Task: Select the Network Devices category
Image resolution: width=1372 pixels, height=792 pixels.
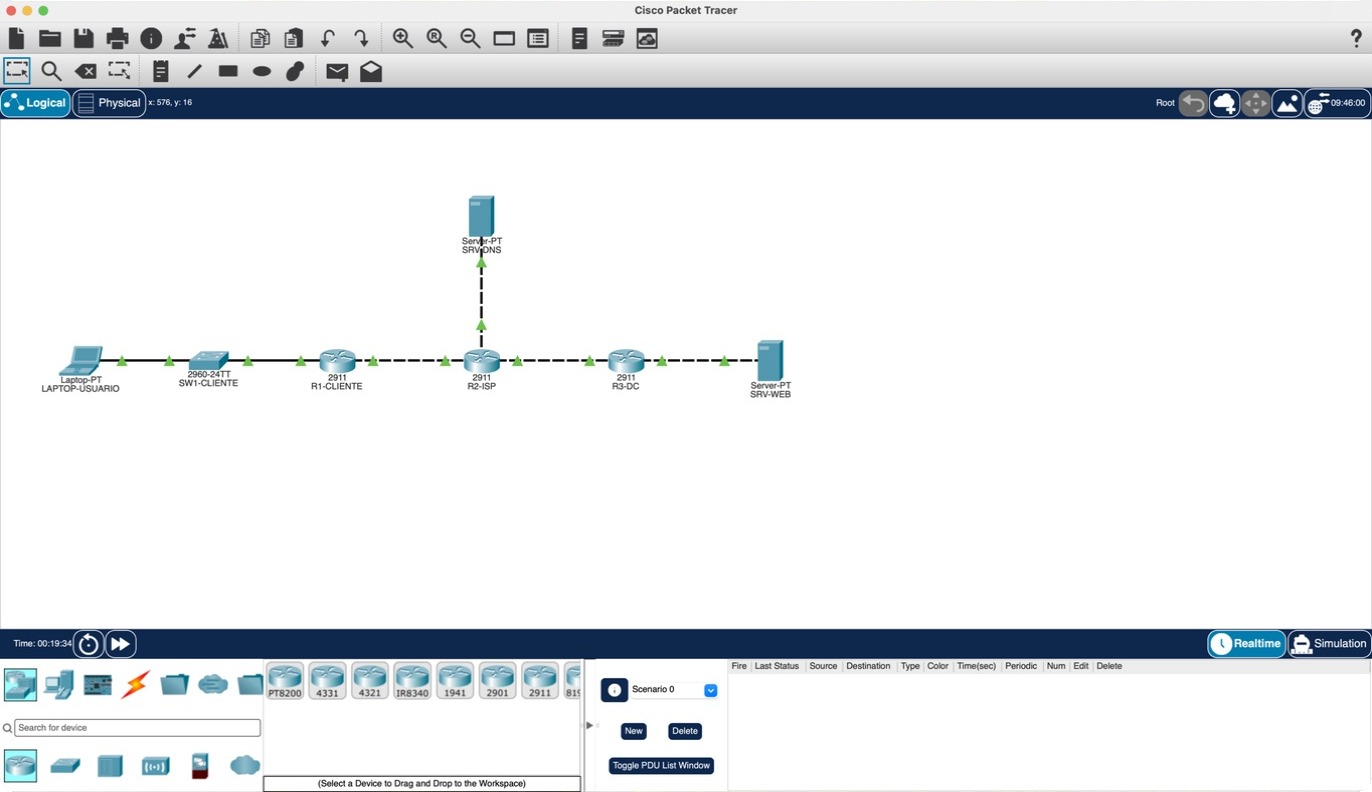Action: [x=20, y=684]
